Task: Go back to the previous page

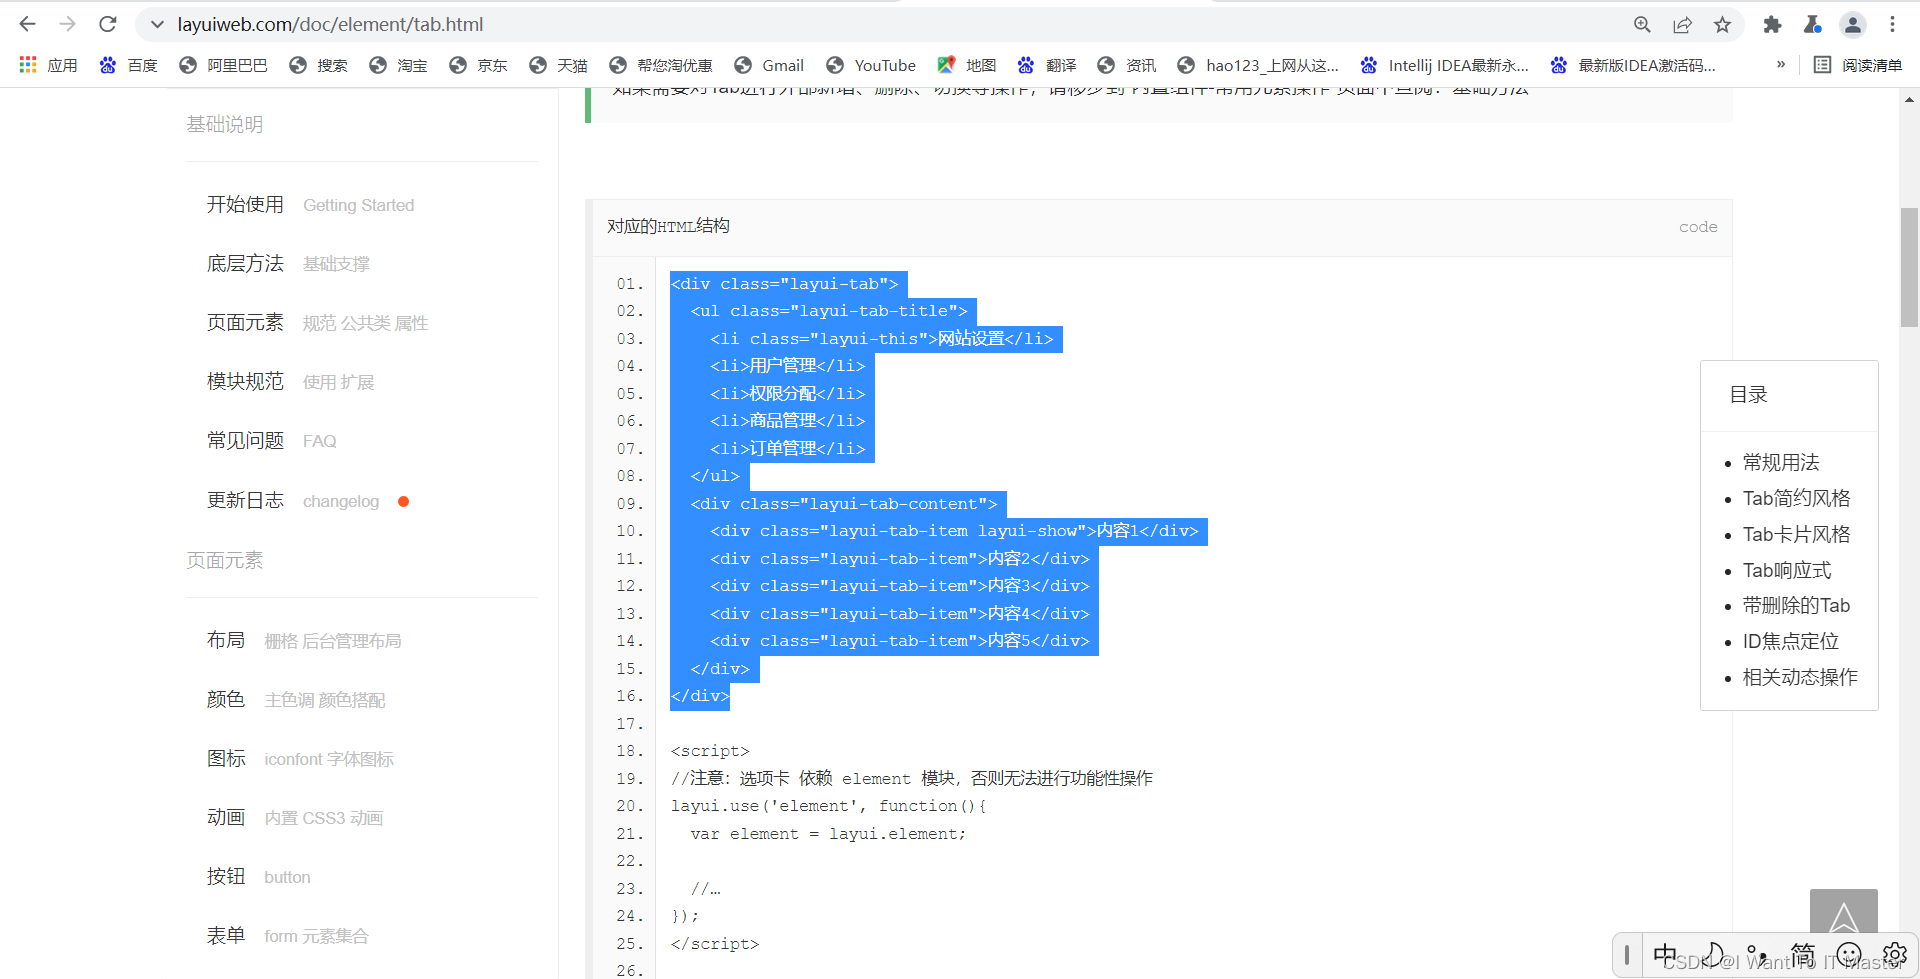Action: click(x=27, y=24)
